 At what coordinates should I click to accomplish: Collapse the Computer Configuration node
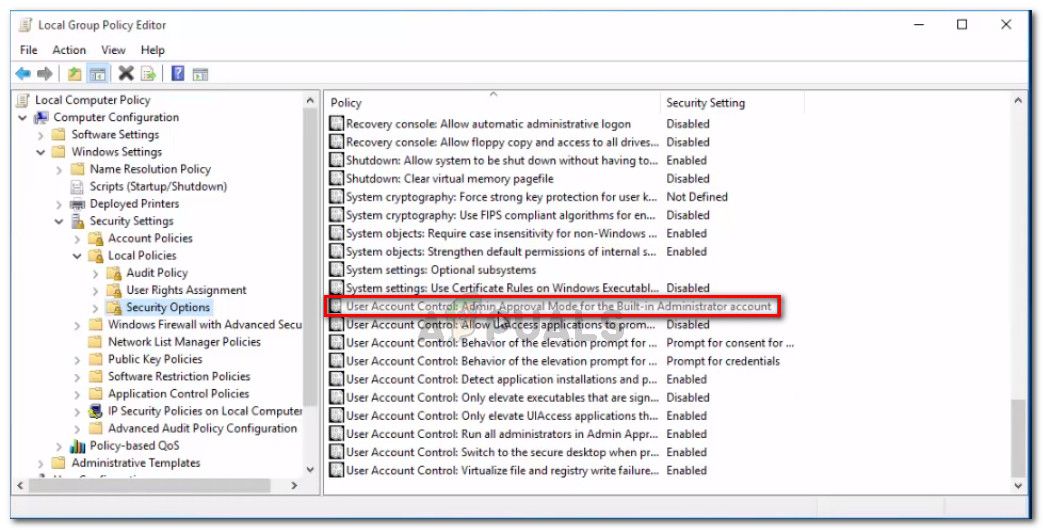coord(23,118)
